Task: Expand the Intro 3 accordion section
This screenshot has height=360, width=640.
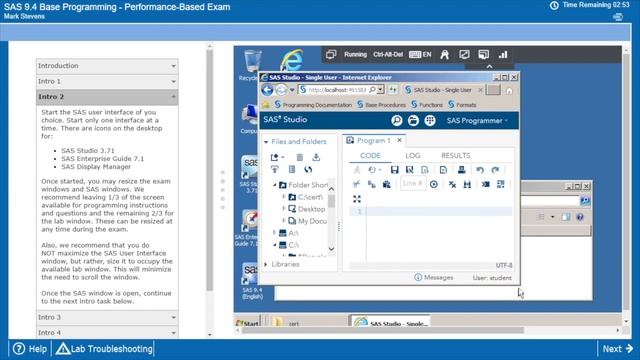Action: (107, 317)
